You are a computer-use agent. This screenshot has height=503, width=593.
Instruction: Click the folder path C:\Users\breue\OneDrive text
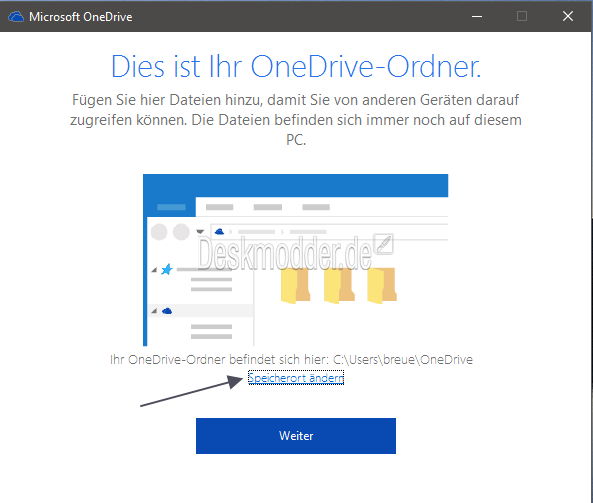click(403, 359)
